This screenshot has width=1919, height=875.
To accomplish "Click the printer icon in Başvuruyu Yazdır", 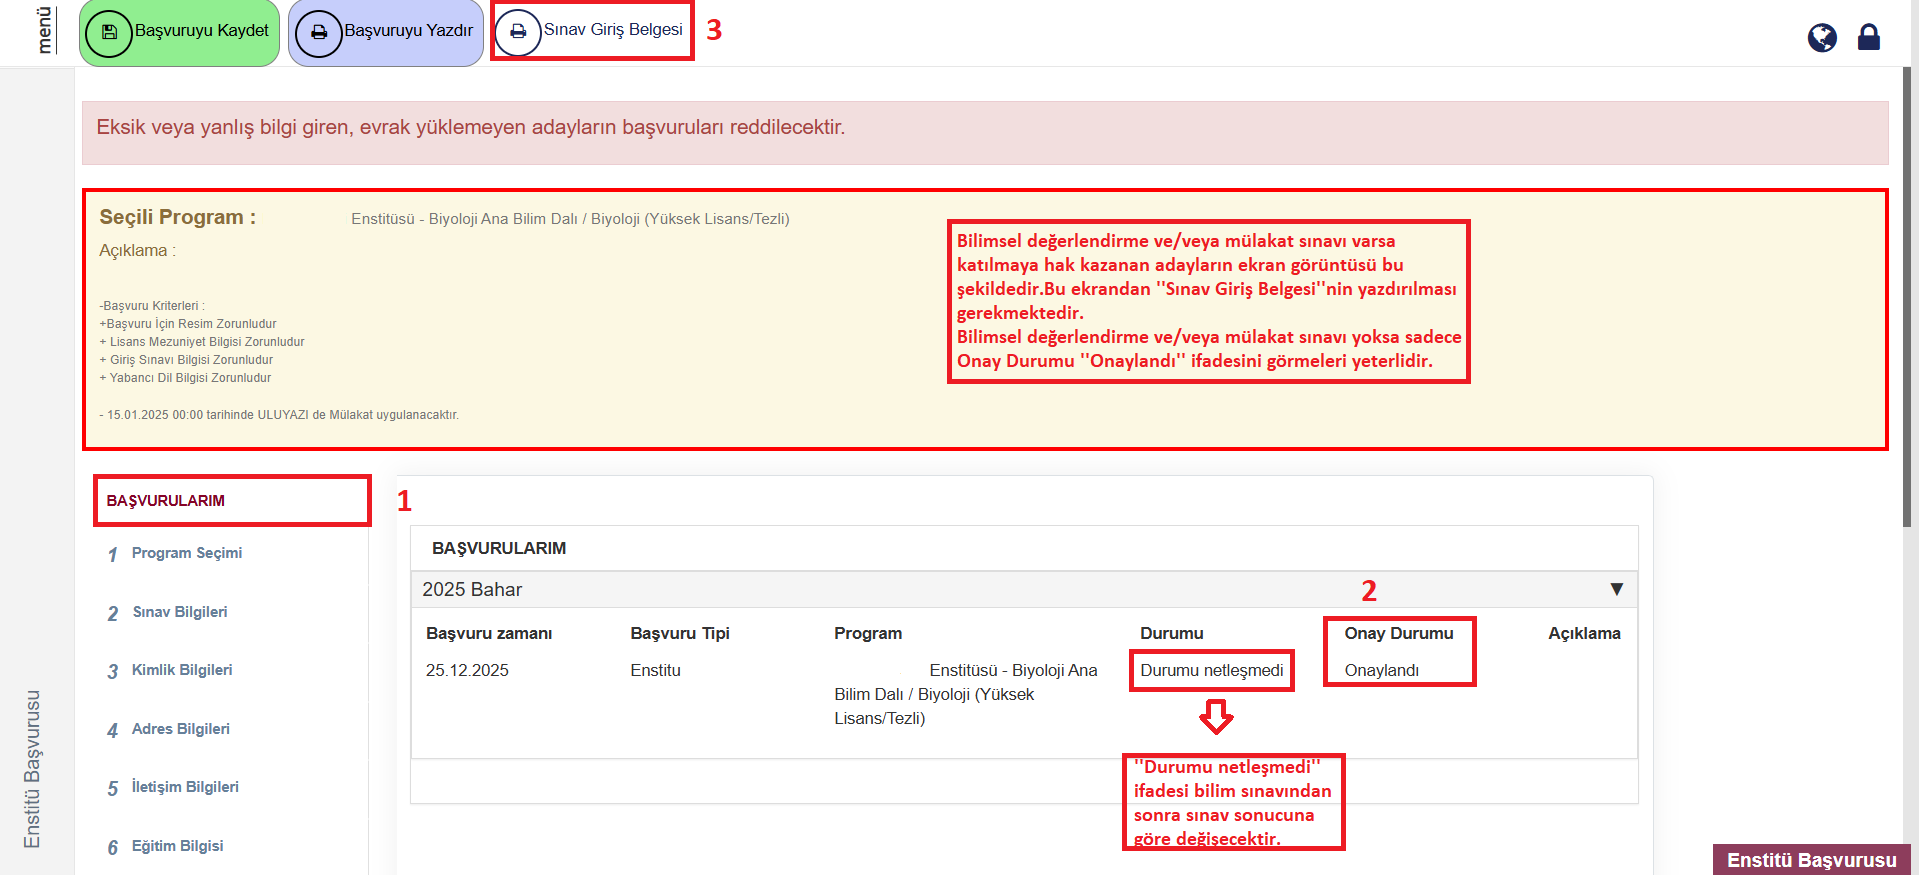I will point(318,32).
